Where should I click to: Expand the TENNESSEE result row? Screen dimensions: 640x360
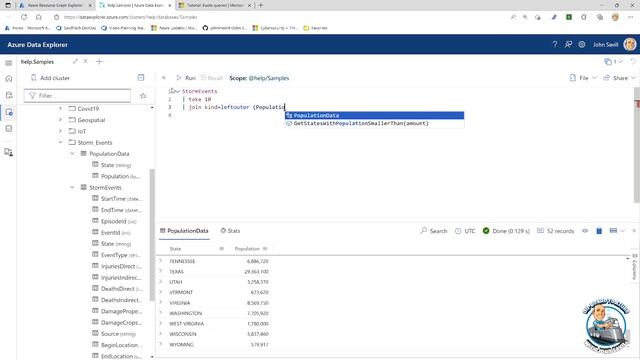tap(160, 261)
